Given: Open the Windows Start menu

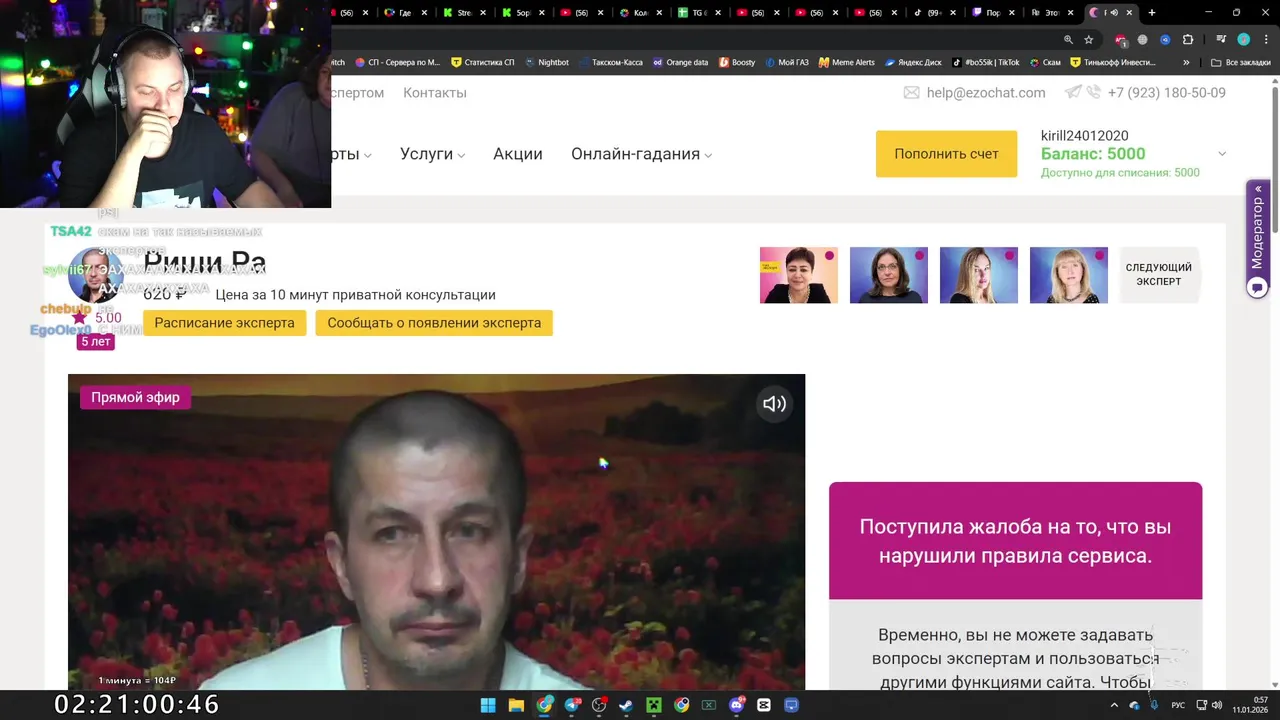Looking at the screenshot, I should (488, 705).
